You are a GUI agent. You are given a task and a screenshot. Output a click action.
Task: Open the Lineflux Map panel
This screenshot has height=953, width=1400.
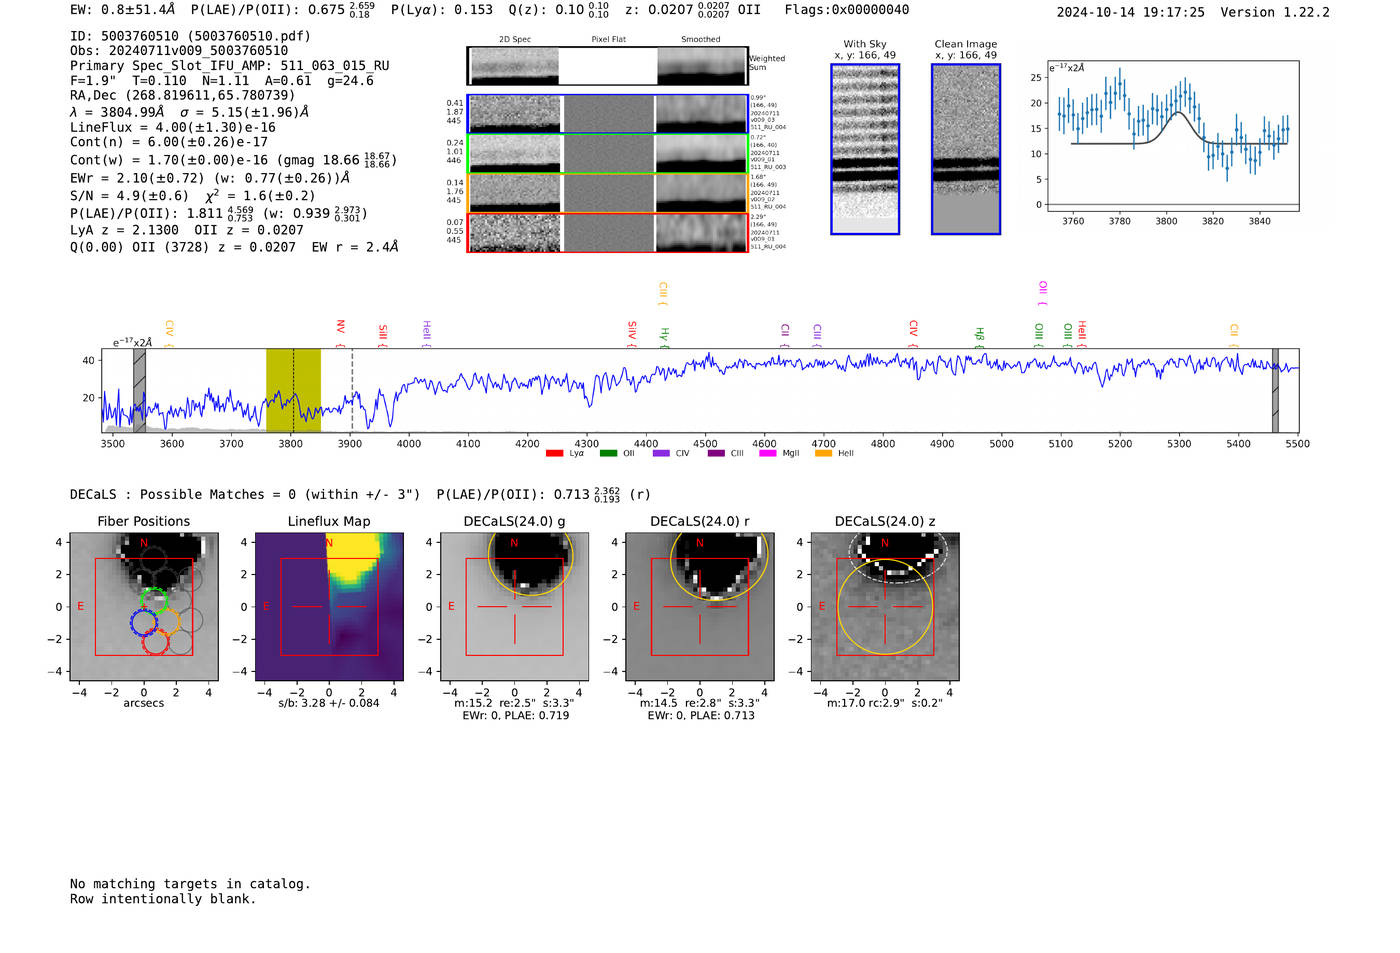tap(329, 606)
